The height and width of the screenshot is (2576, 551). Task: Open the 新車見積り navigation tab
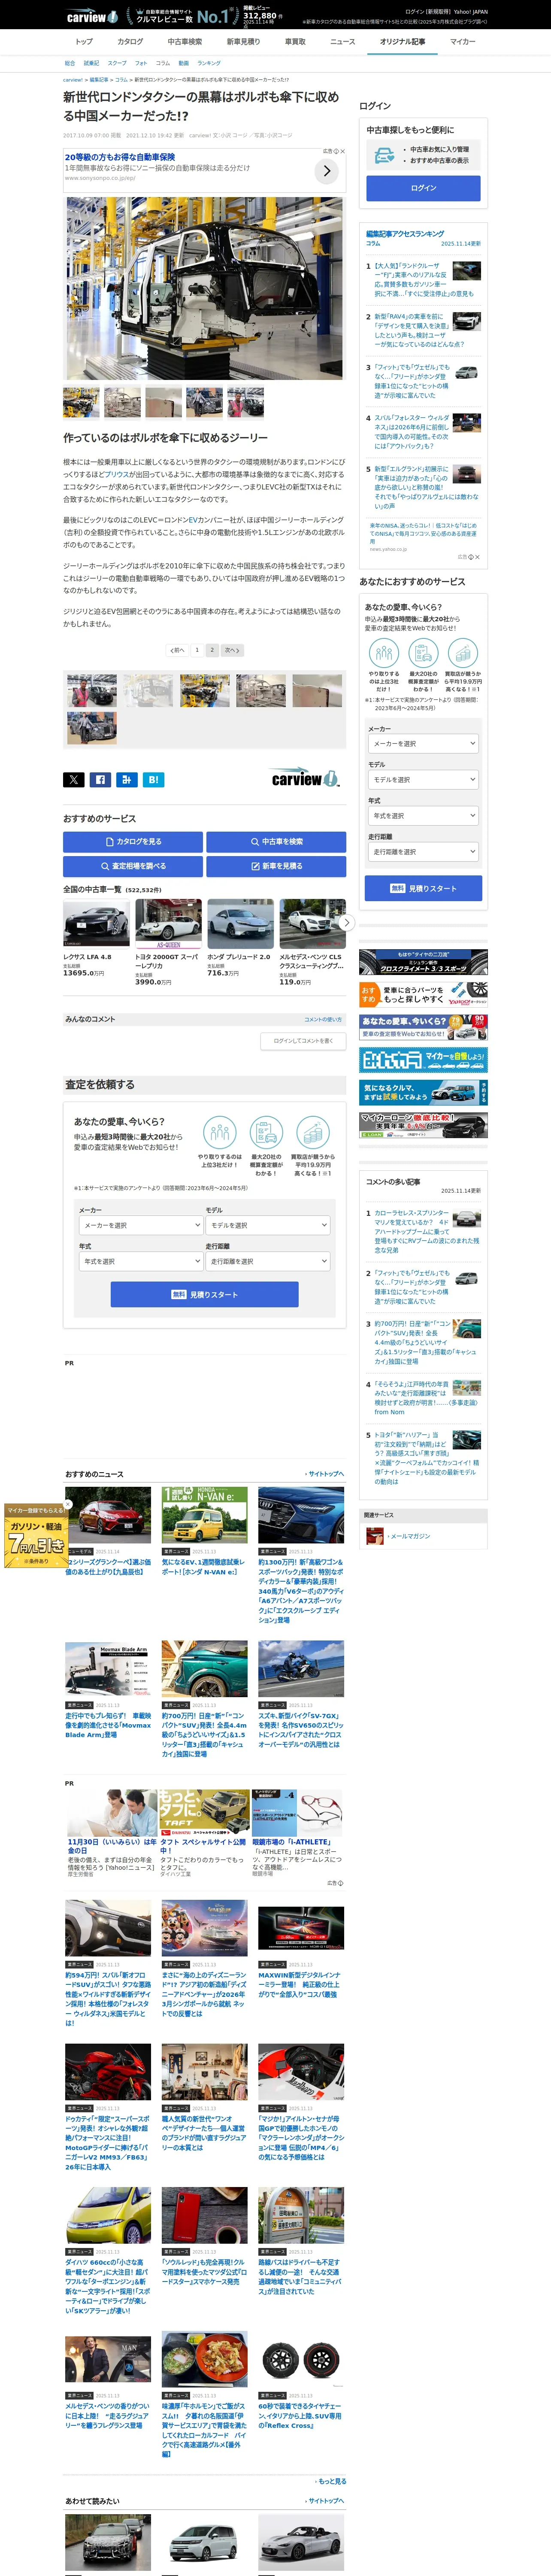click(243, 42)
